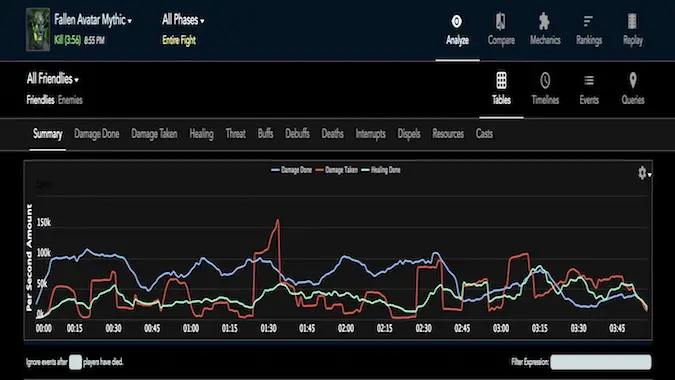Open the chart settings gear menu
This screenshot has width=675, height=380.
click(644, 173)
